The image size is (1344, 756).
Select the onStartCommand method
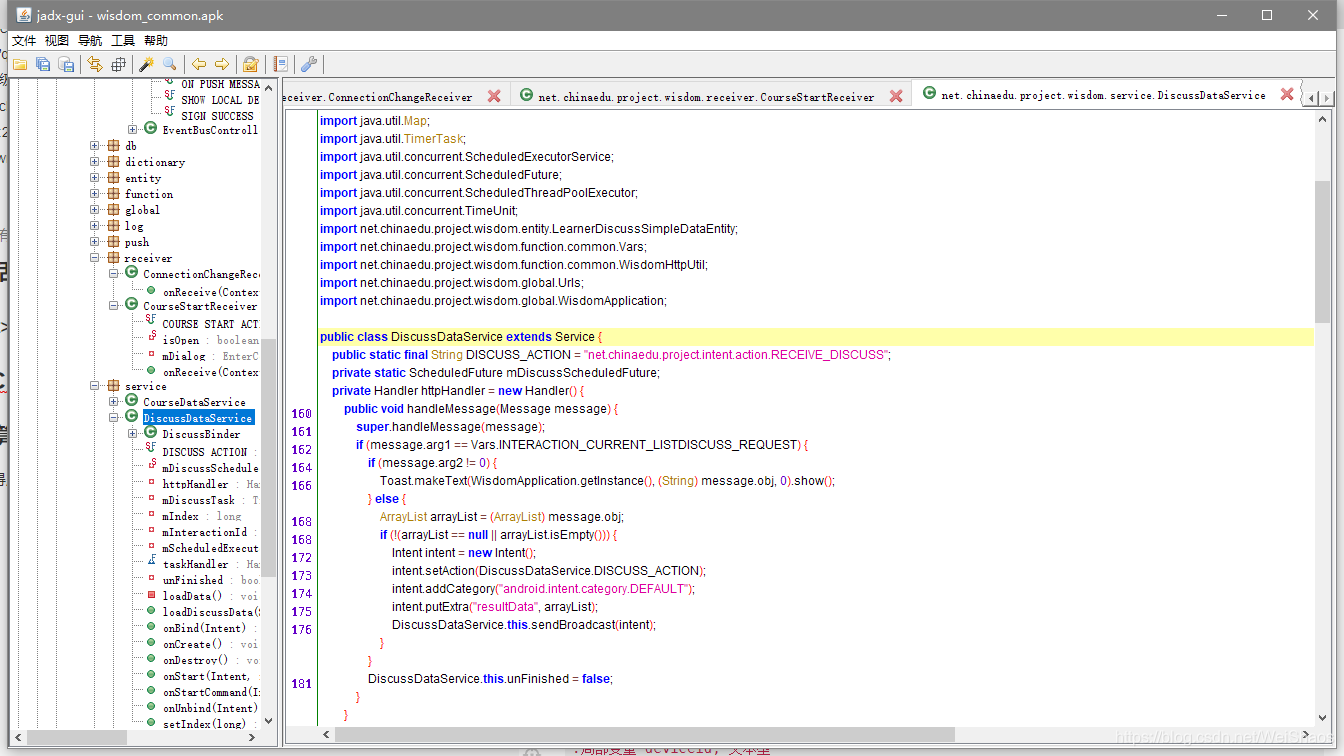coord(210,692)
